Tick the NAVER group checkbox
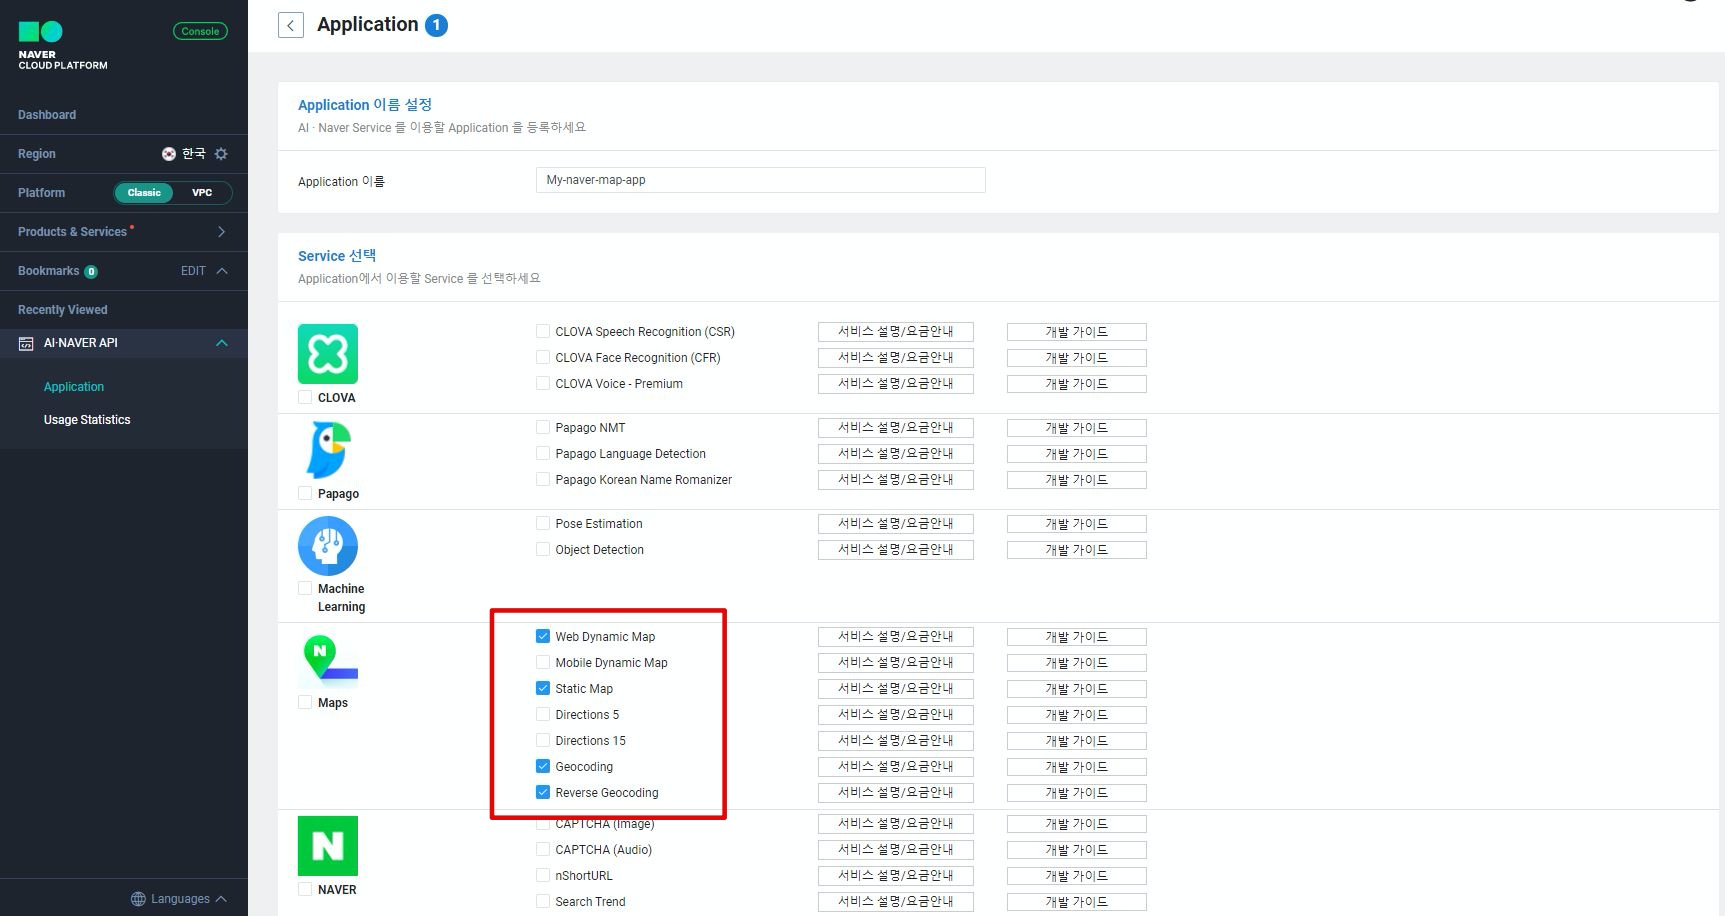This screenshot has width=1725, height=916. pyautogui.click(x=305, y=889)
